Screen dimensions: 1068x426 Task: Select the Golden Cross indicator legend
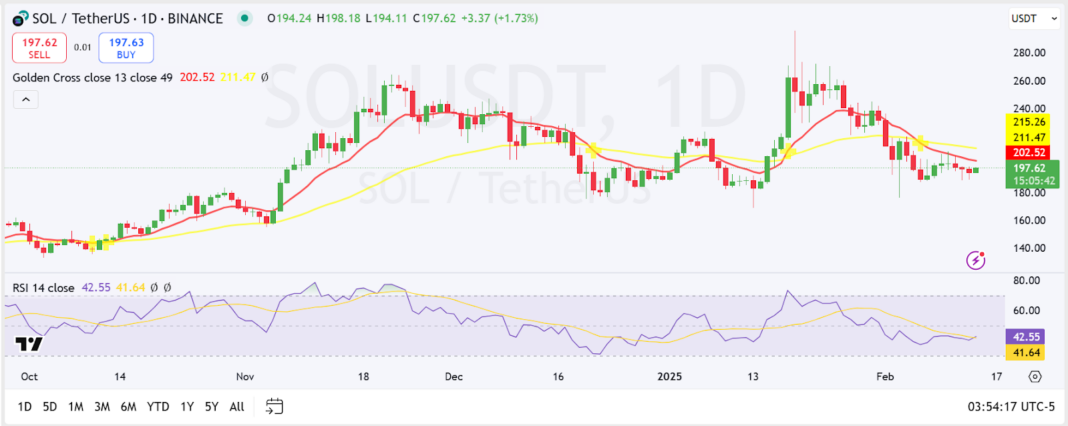pos(93,78)
